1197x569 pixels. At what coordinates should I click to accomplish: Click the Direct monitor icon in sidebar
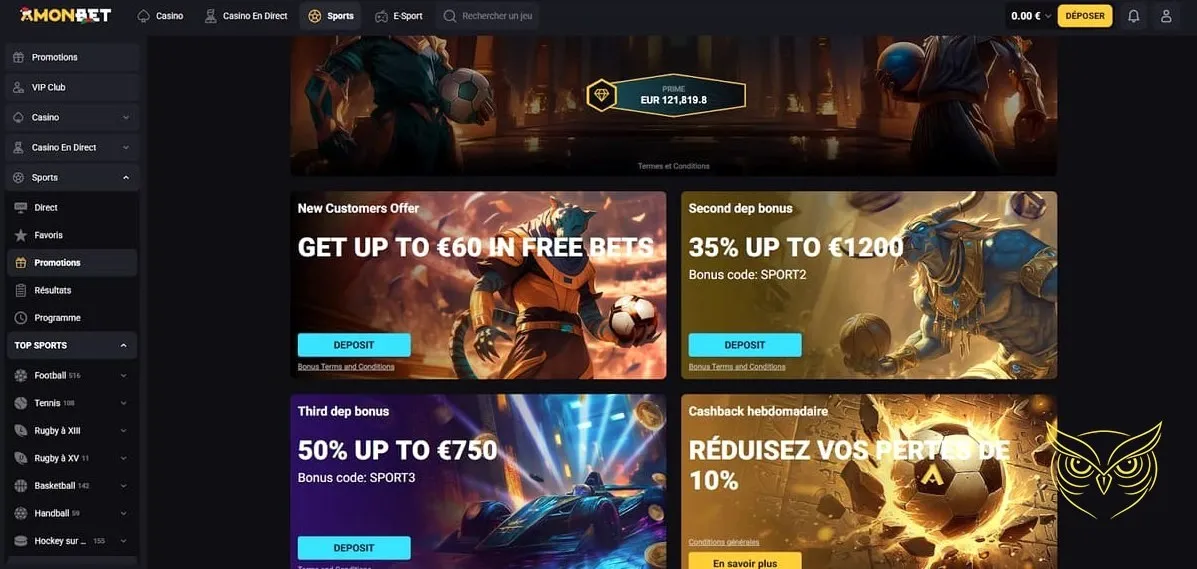pos(21,208)
